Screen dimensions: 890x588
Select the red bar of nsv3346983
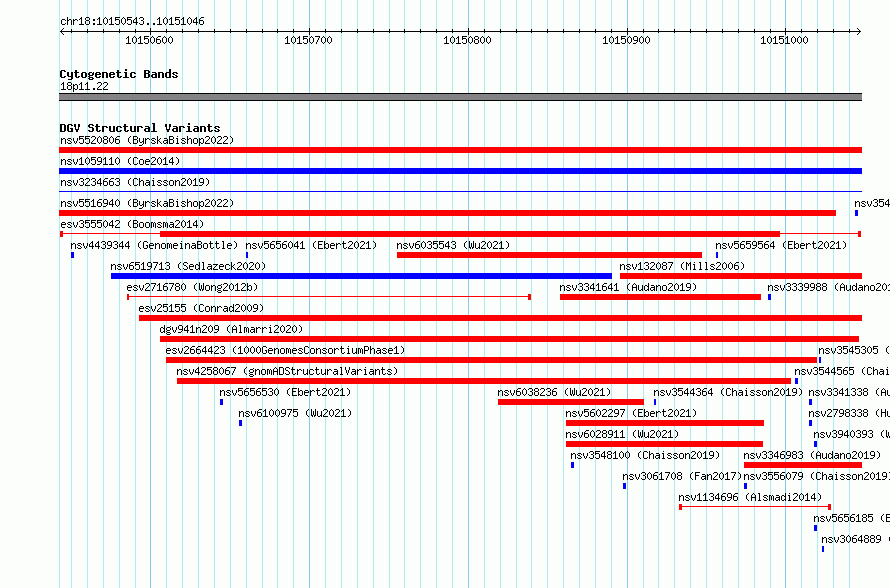[x=803, y=465]
